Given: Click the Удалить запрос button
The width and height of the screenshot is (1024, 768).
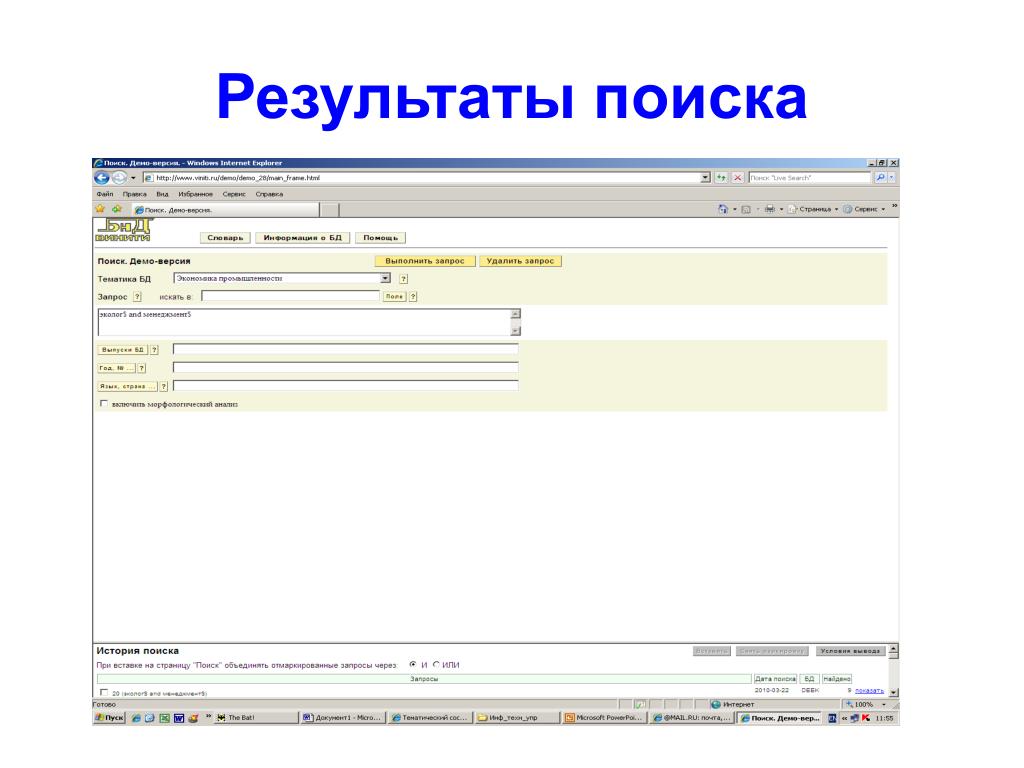Looking at the screenshot, I should (x=520, y=261).
